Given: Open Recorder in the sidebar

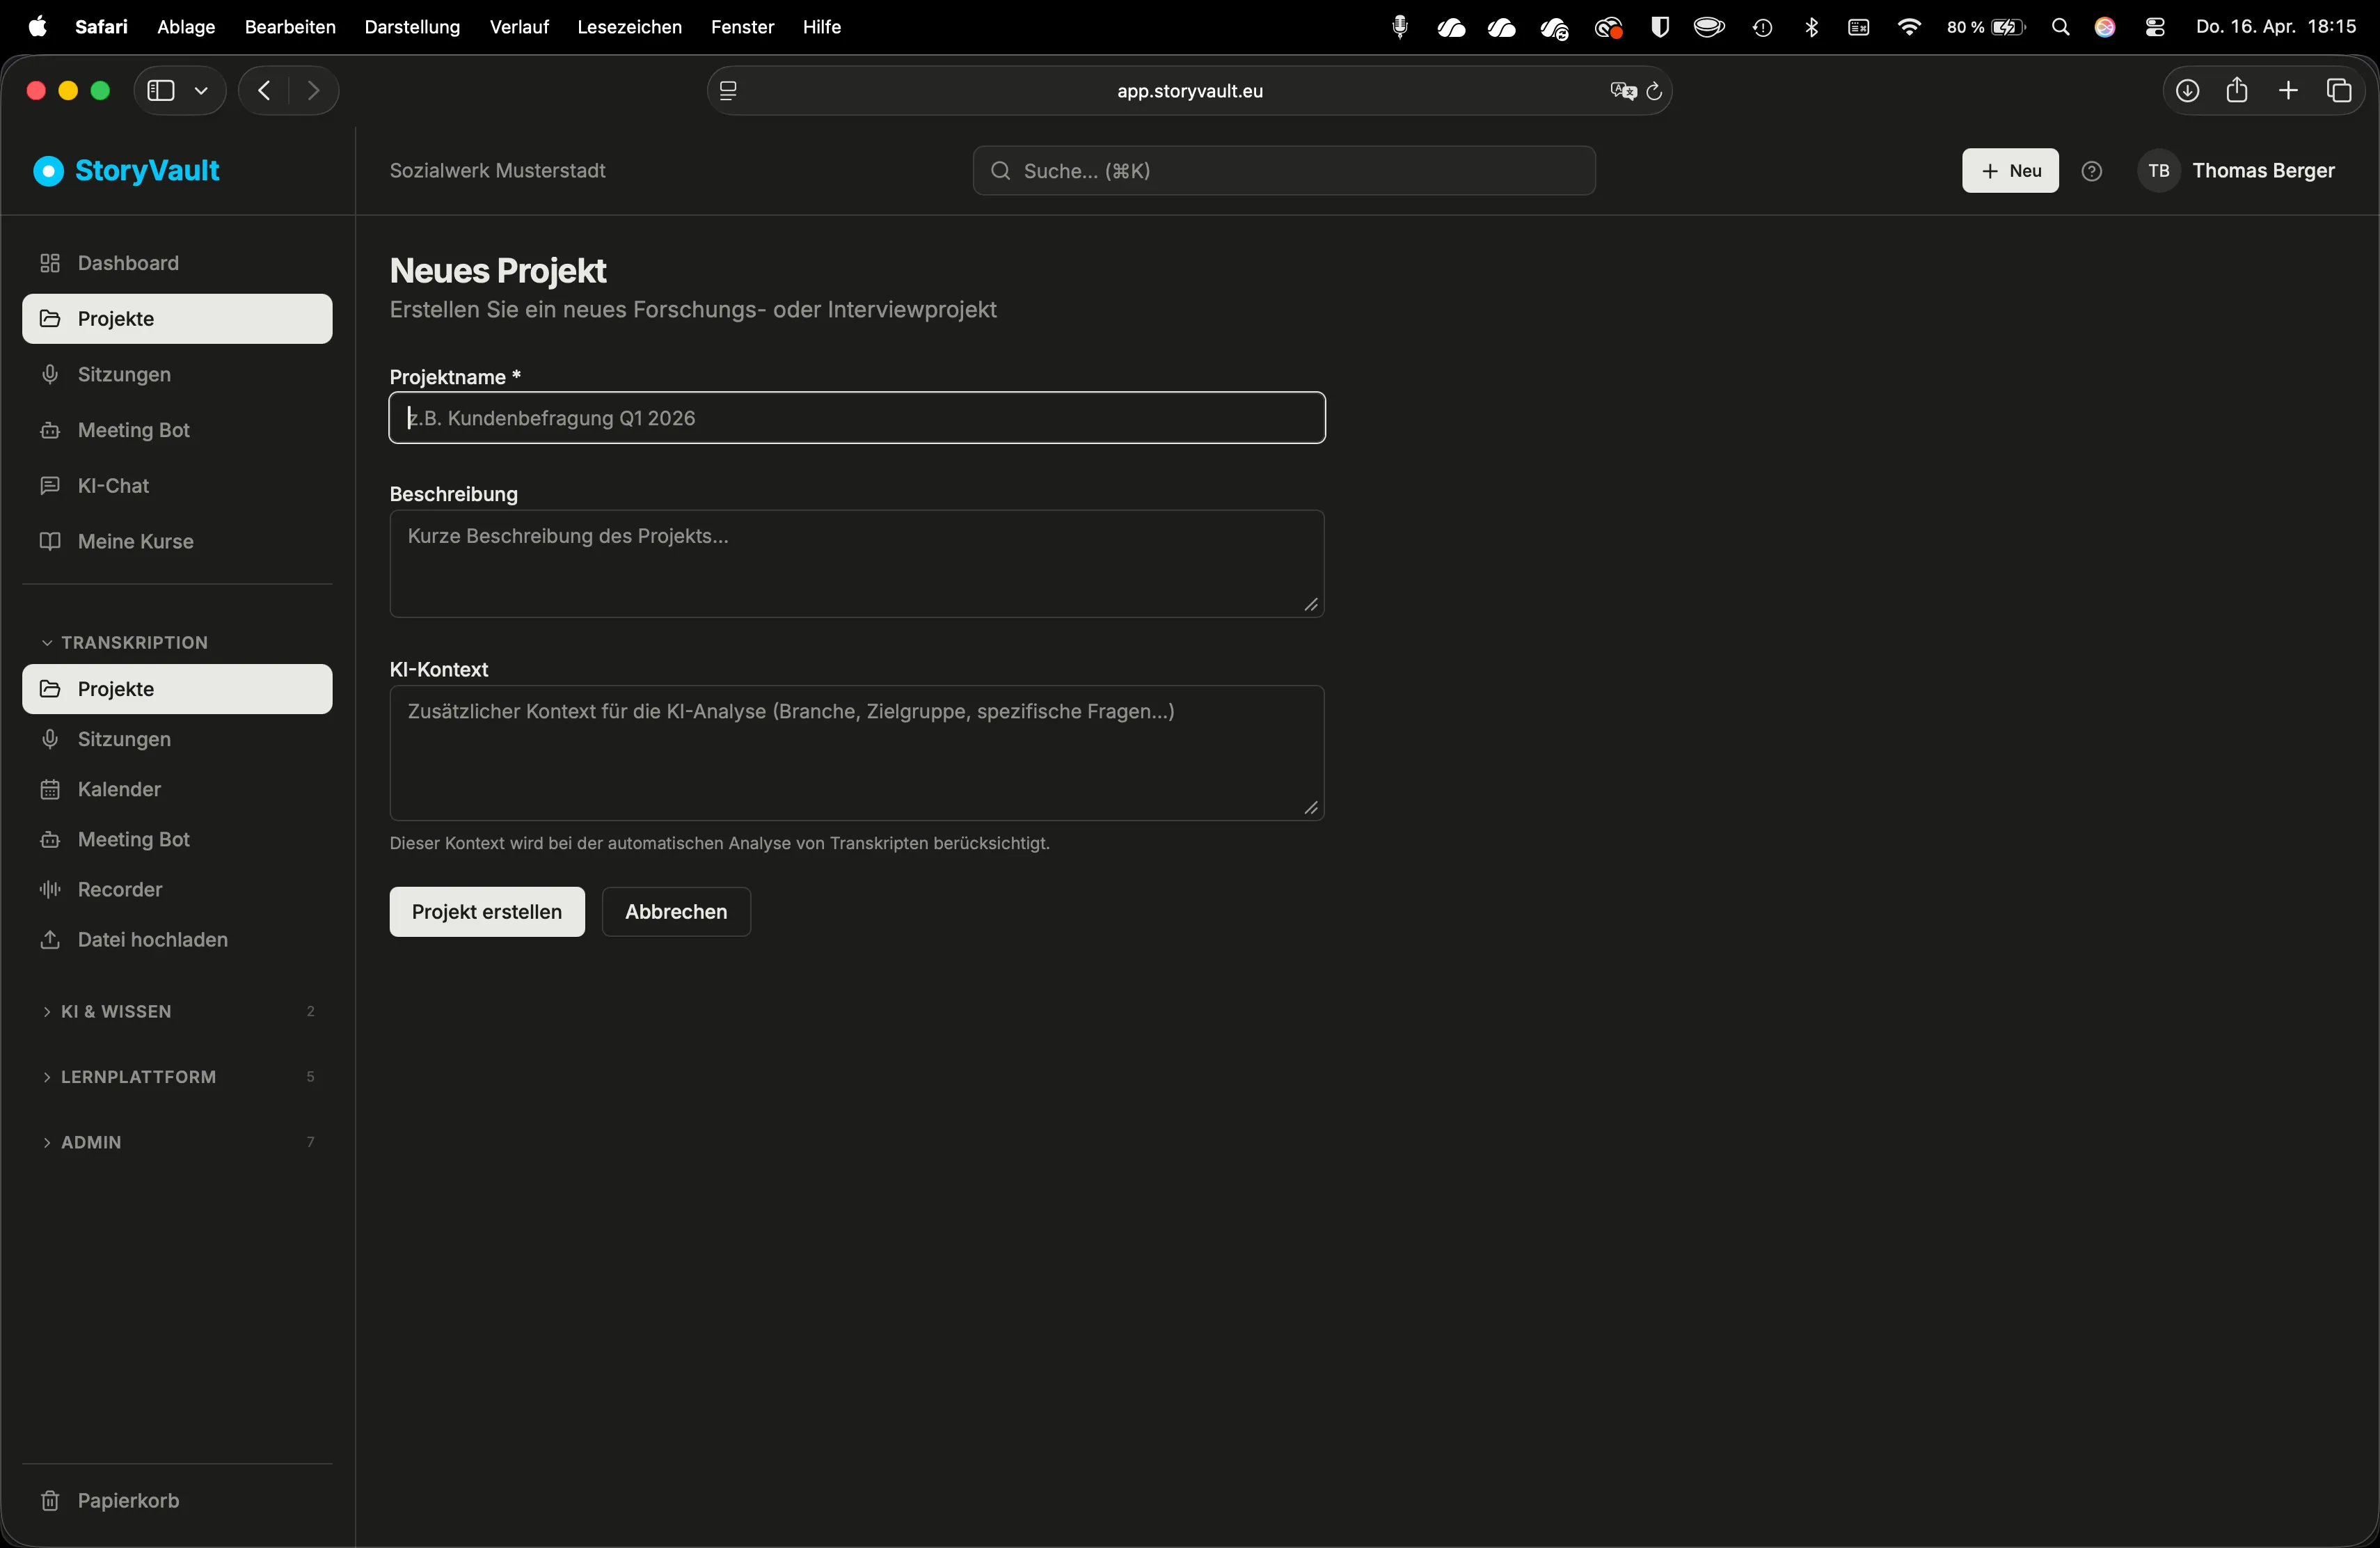Looking at the screenshot, I should tap(177, 889).
